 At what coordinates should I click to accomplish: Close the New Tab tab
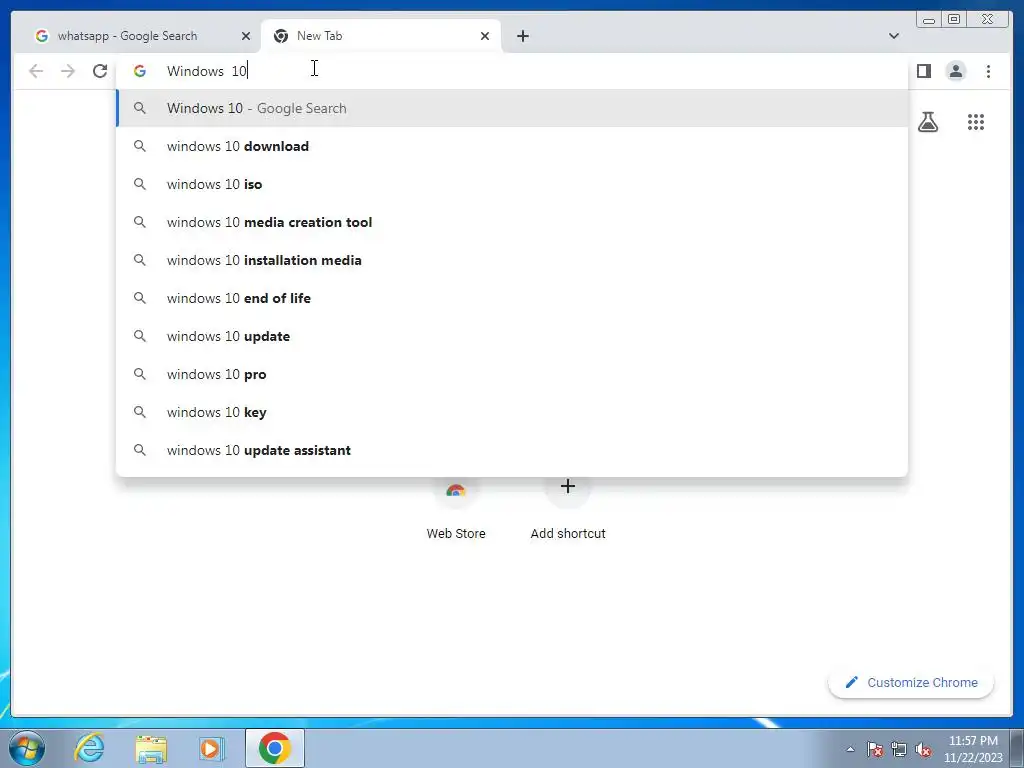485,36
